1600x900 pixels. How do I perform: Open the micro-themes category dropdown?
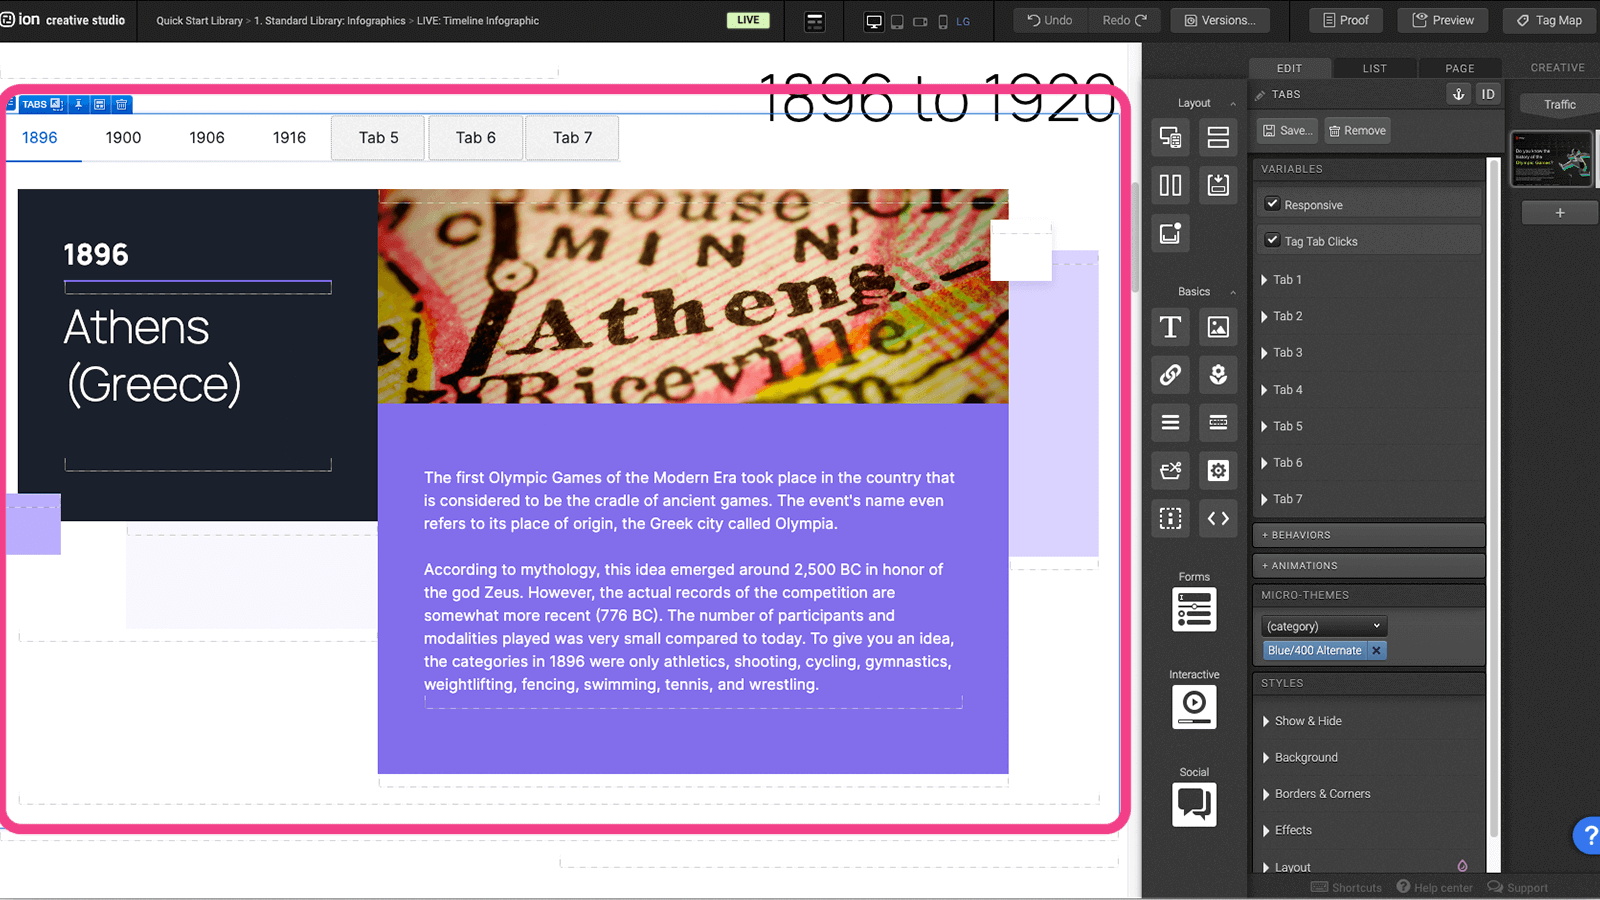(1323, 626)
